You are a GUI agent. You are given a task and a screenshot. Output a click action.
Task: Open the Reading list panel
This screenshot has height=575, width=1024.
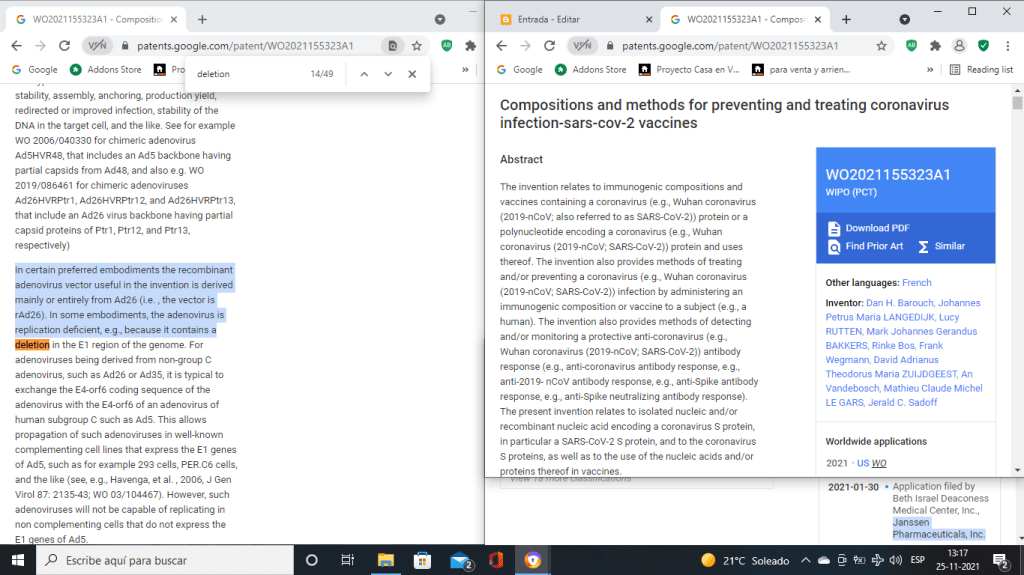[980, 70]
